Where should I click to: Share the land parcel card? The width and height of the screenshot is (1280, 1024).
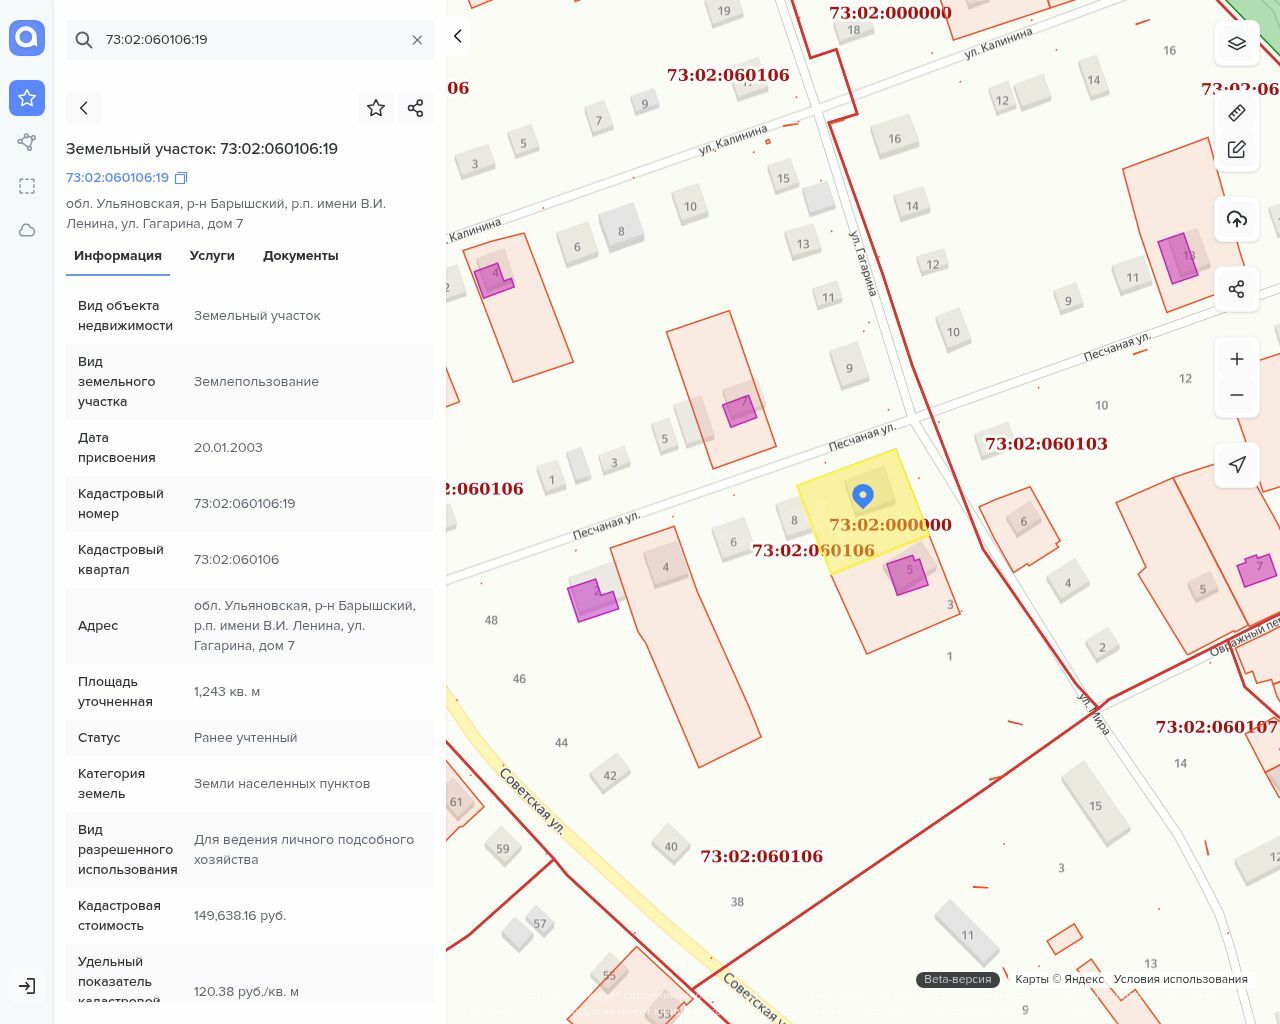pyautogui.click(x=415, y=108)
